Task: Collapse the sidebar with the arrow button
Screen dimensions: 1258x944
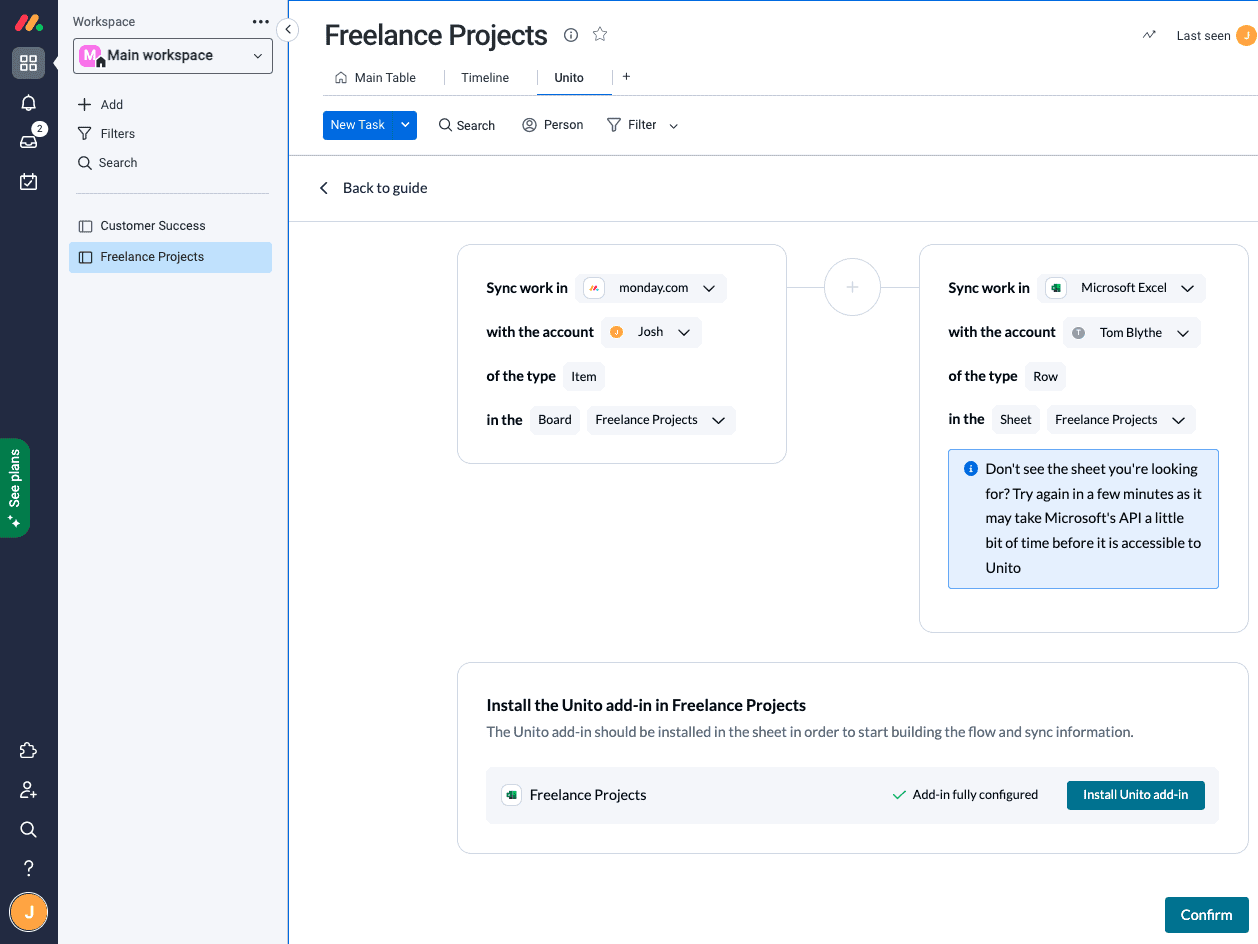Action: coord(288,30)
